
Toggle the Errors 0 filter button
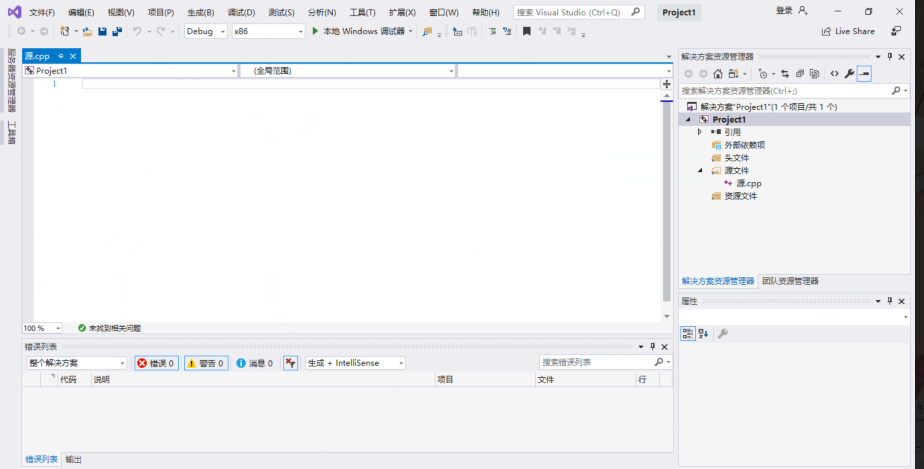coord(156,363)
